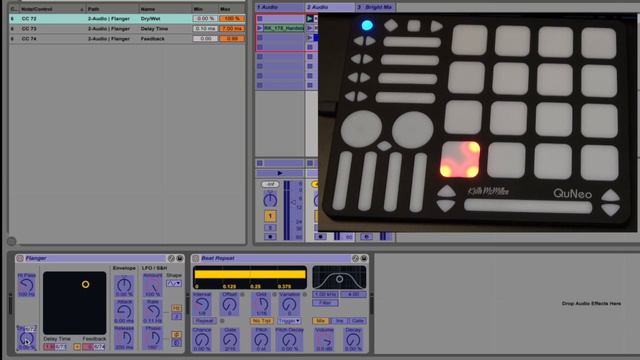Image resolution: width=640 pixels, height=360 pixels.
Task: Select the yellow XY pad marker in Flanger
Action: click(85, 284)
